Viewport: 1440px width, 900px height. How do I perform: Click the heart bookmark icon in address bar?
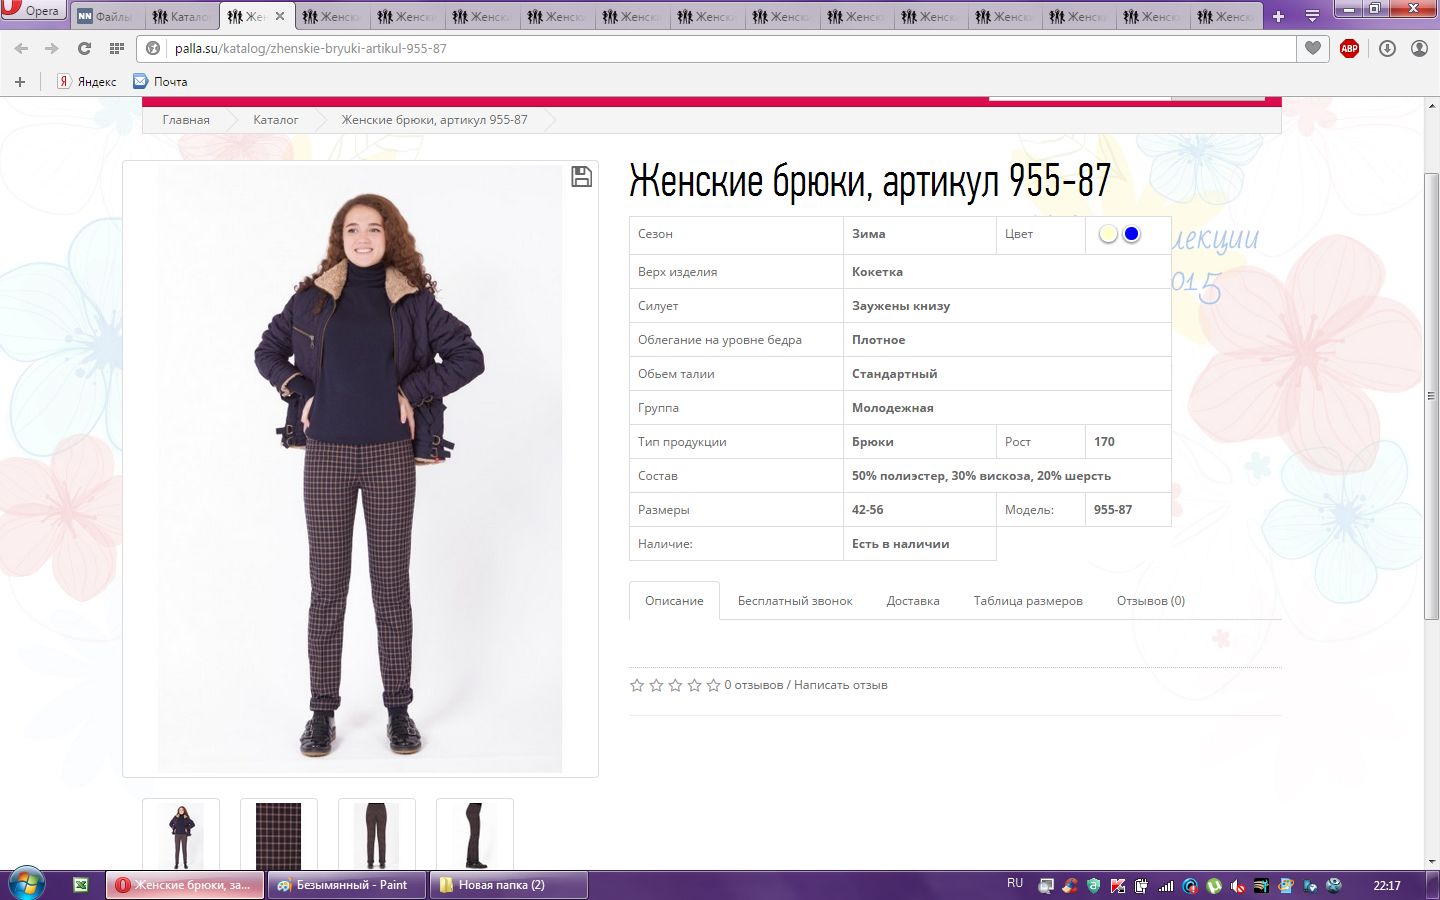click(1313, 48)
